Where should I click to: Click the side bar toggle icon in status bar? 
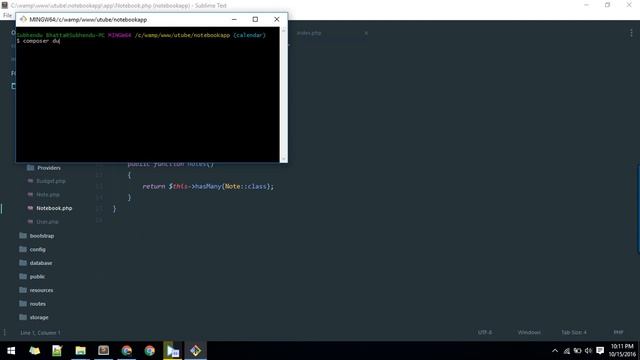pos(5,333)
